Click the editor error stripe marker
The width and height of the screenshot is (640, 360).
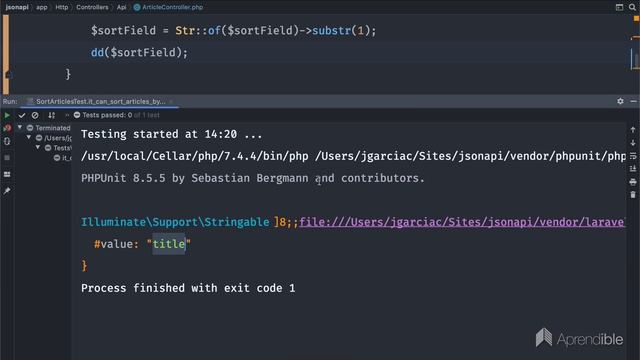[x=635, y=38]
